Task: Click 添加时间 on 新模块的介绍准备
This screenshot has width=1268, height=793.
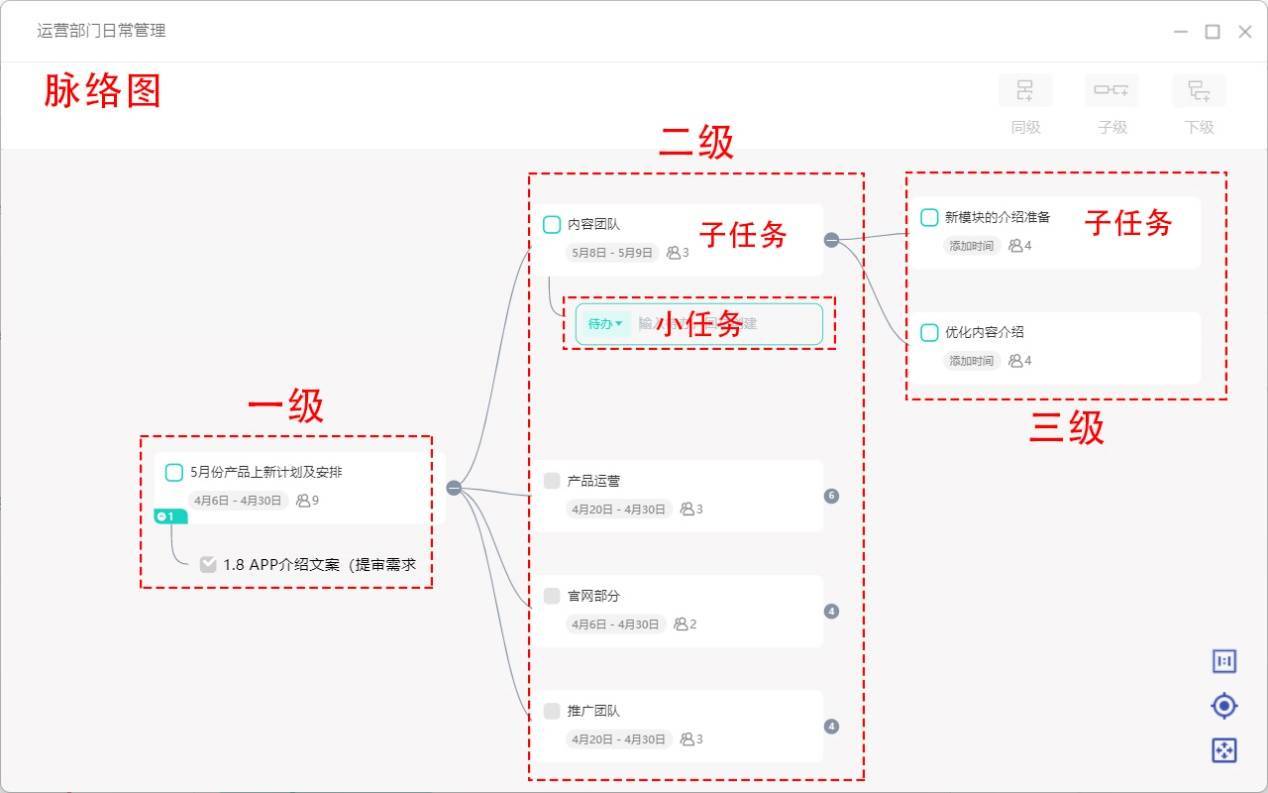Action: pyautogui.click(x=971, y=245)
